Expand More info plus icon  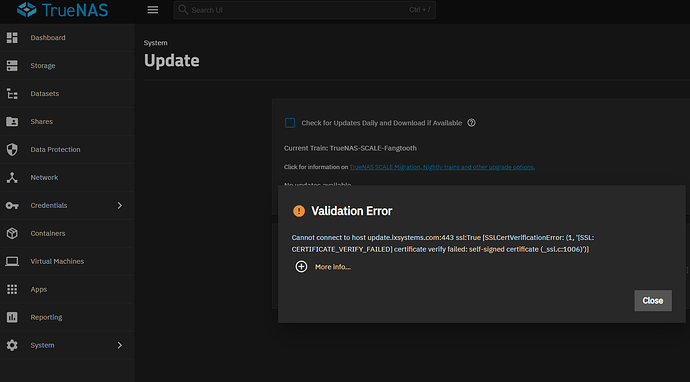click(x=301, y=267)
